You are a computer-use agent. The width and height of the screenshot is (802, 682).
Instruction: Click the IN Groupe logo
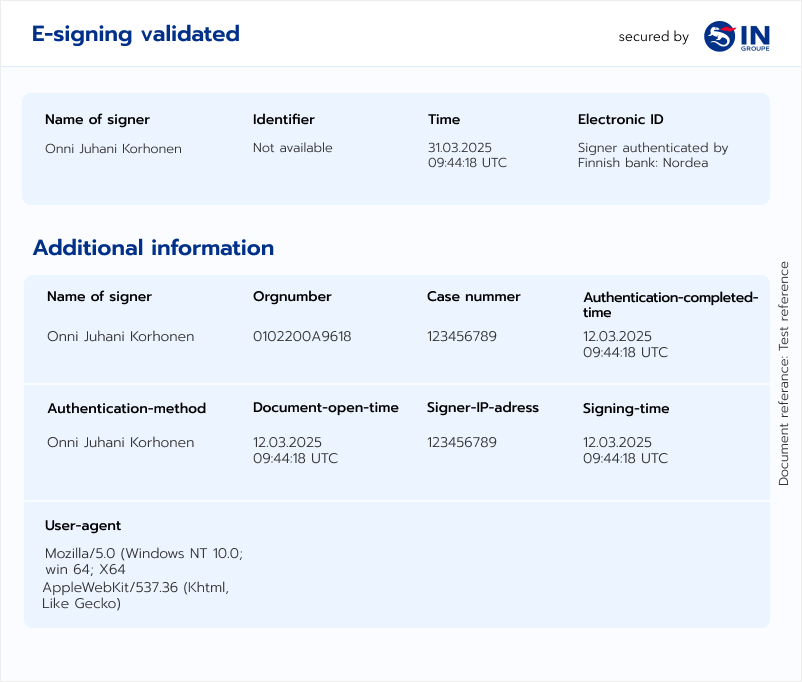[736, 37]
